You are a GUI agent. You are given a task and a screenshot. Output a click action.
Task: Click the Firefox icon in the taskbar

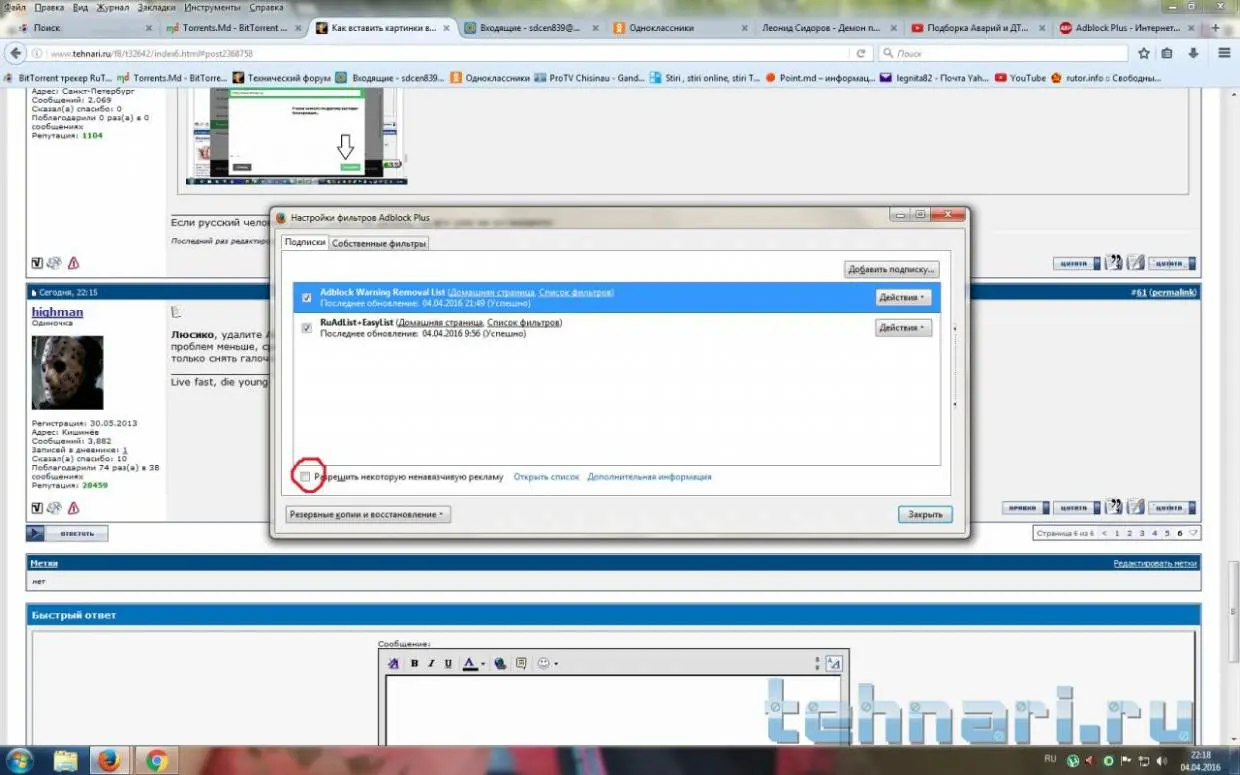[109, 760]
